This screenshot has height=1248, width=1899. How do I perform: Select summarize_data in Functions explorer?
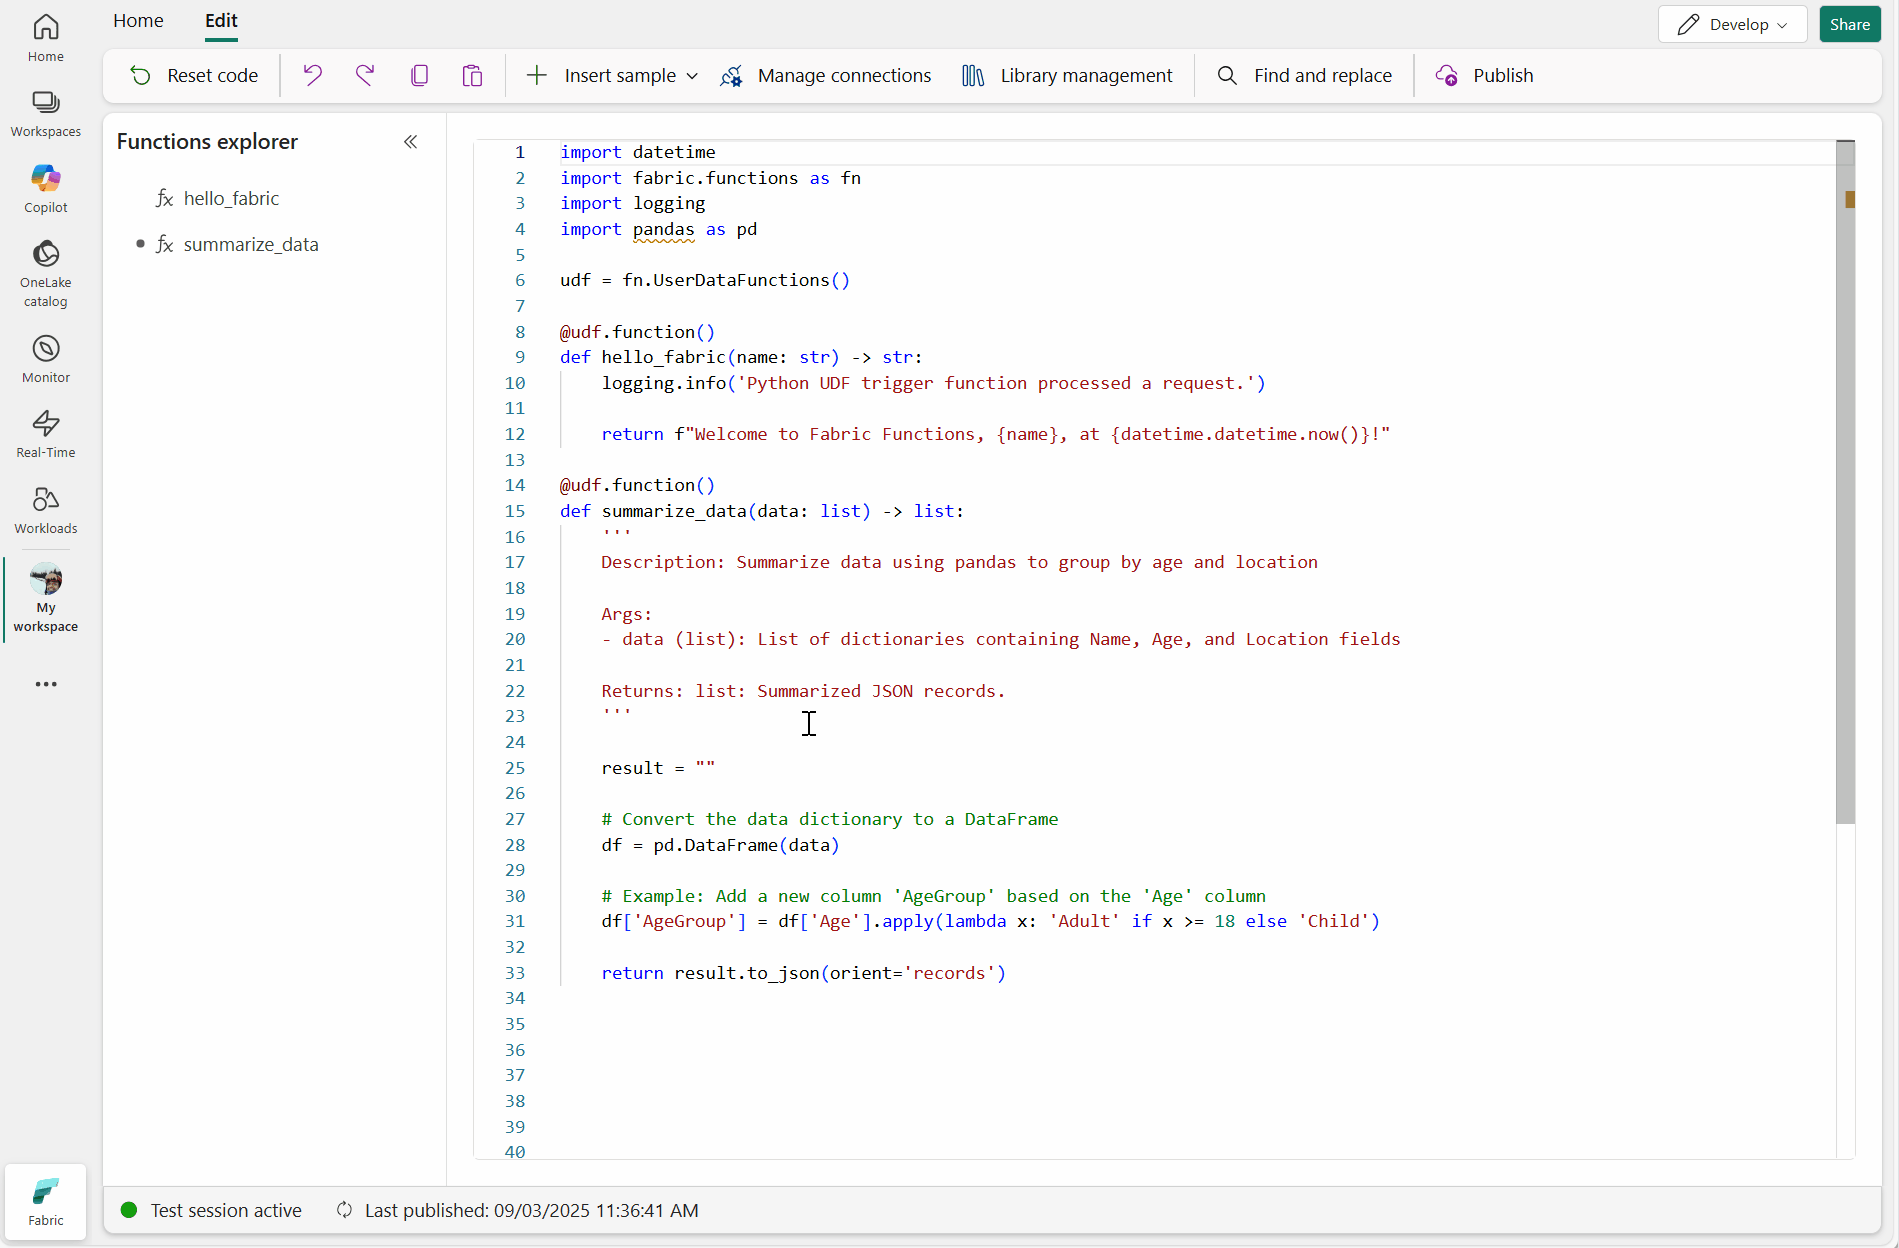[x=251, y=245]
